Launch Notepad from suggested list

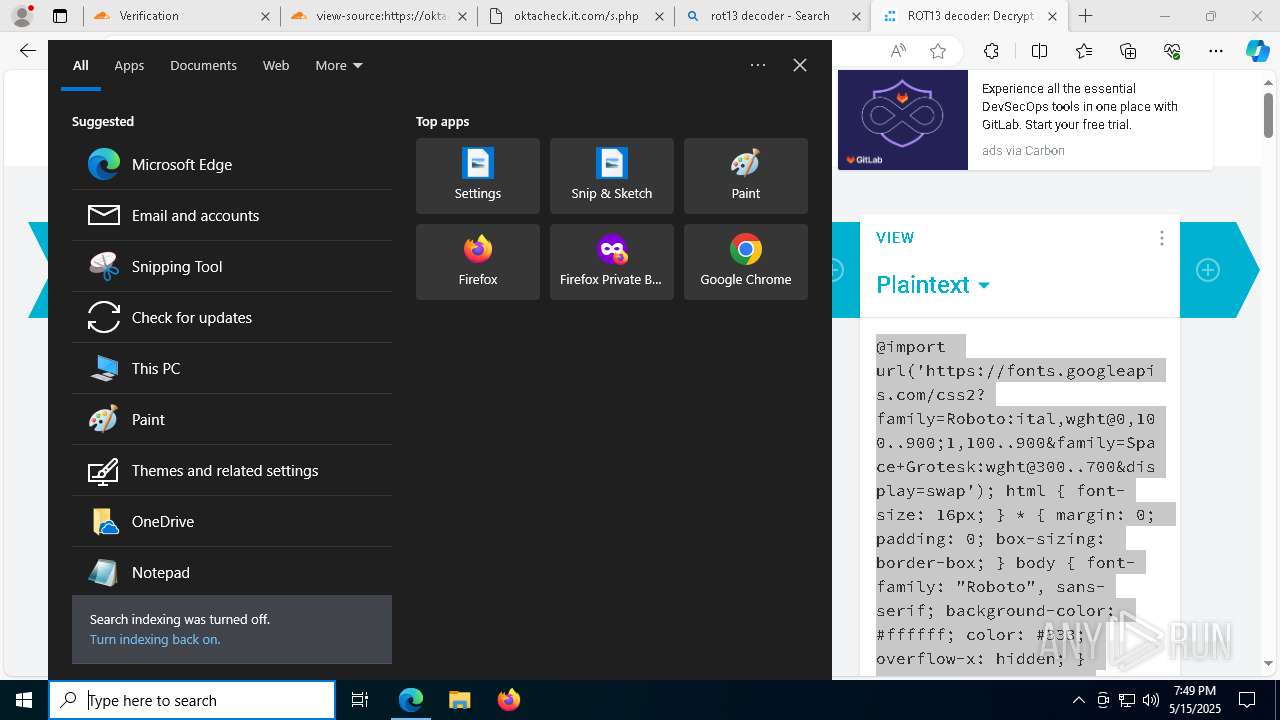point(232,572)
